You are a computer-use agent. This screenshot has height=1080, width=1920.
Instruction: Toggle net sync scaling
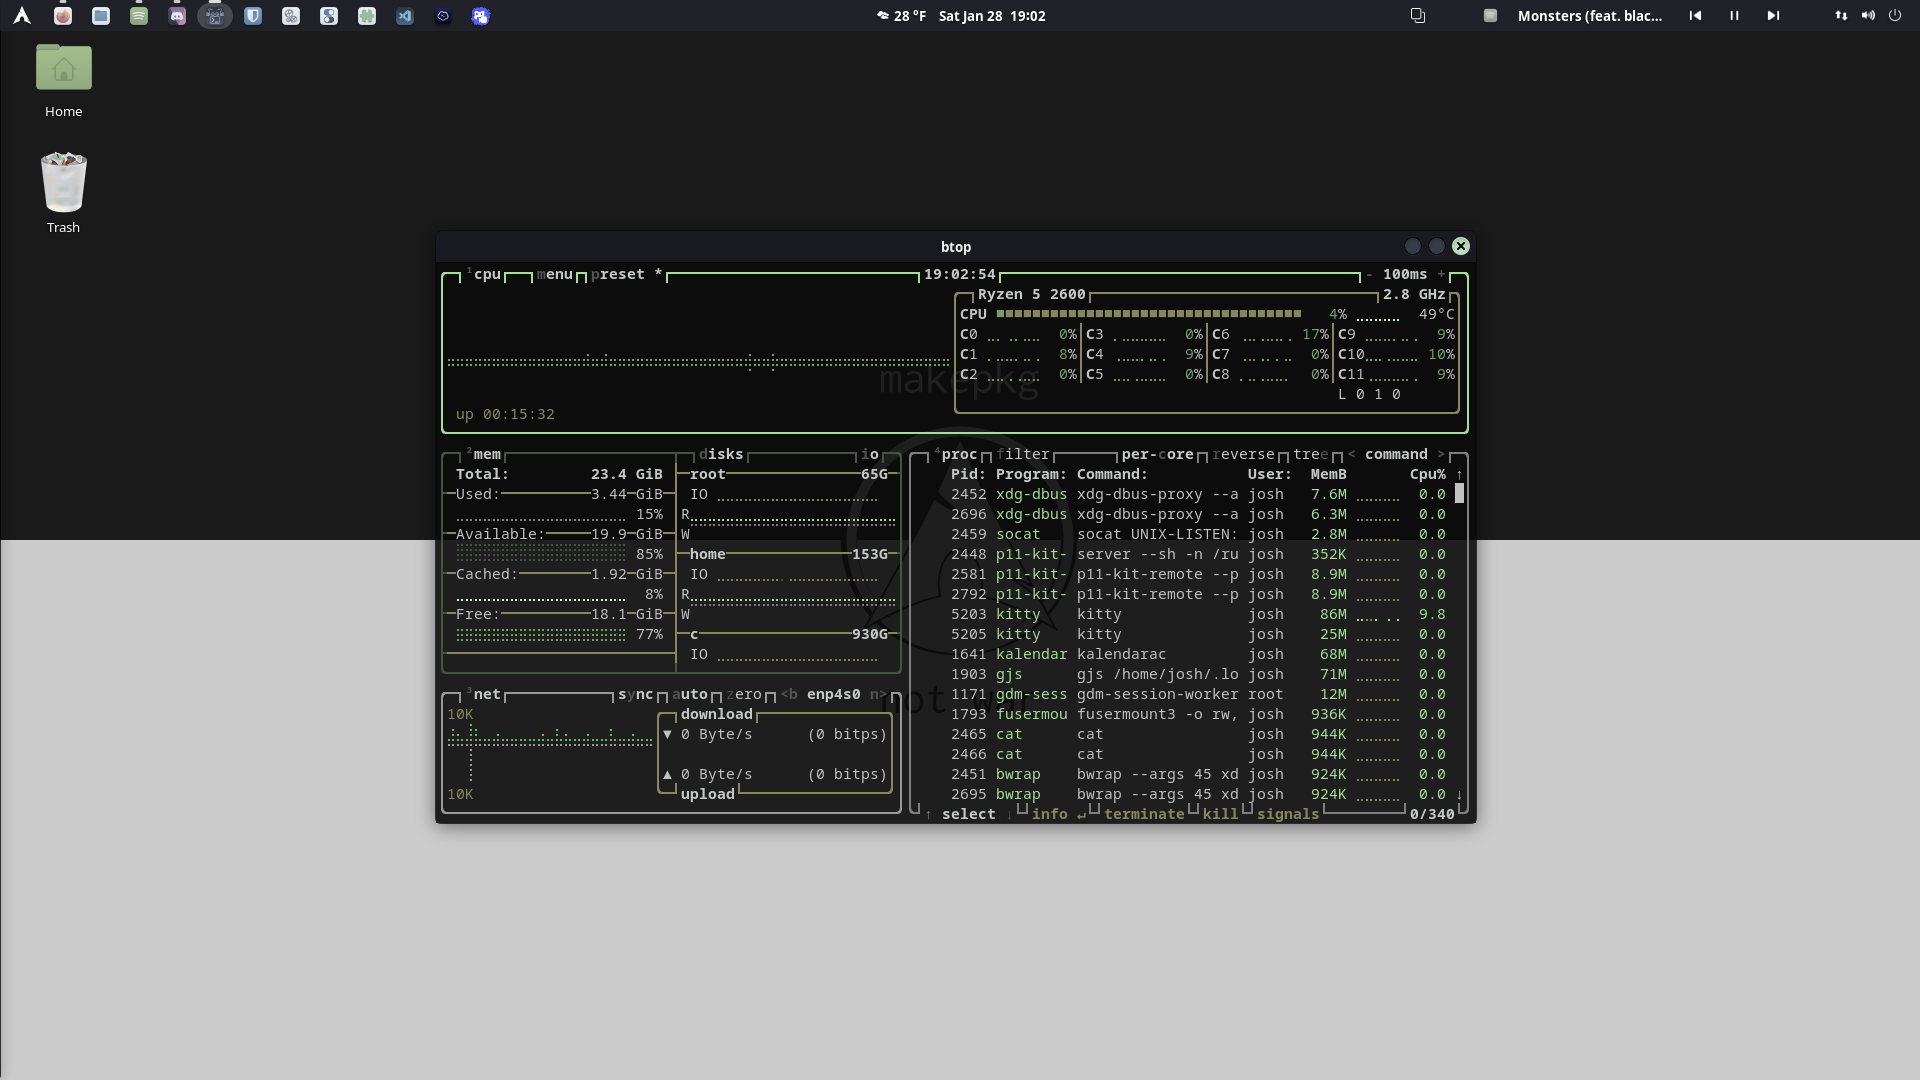[635, 694]
